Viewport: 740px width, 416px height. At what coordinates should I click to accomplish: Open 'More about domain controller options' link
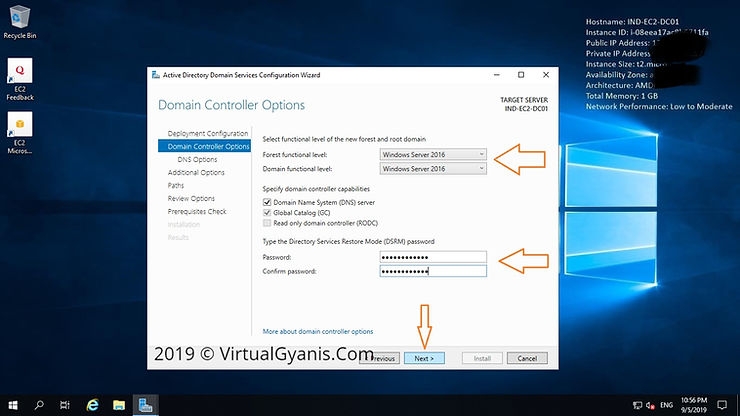click(318, 331)
